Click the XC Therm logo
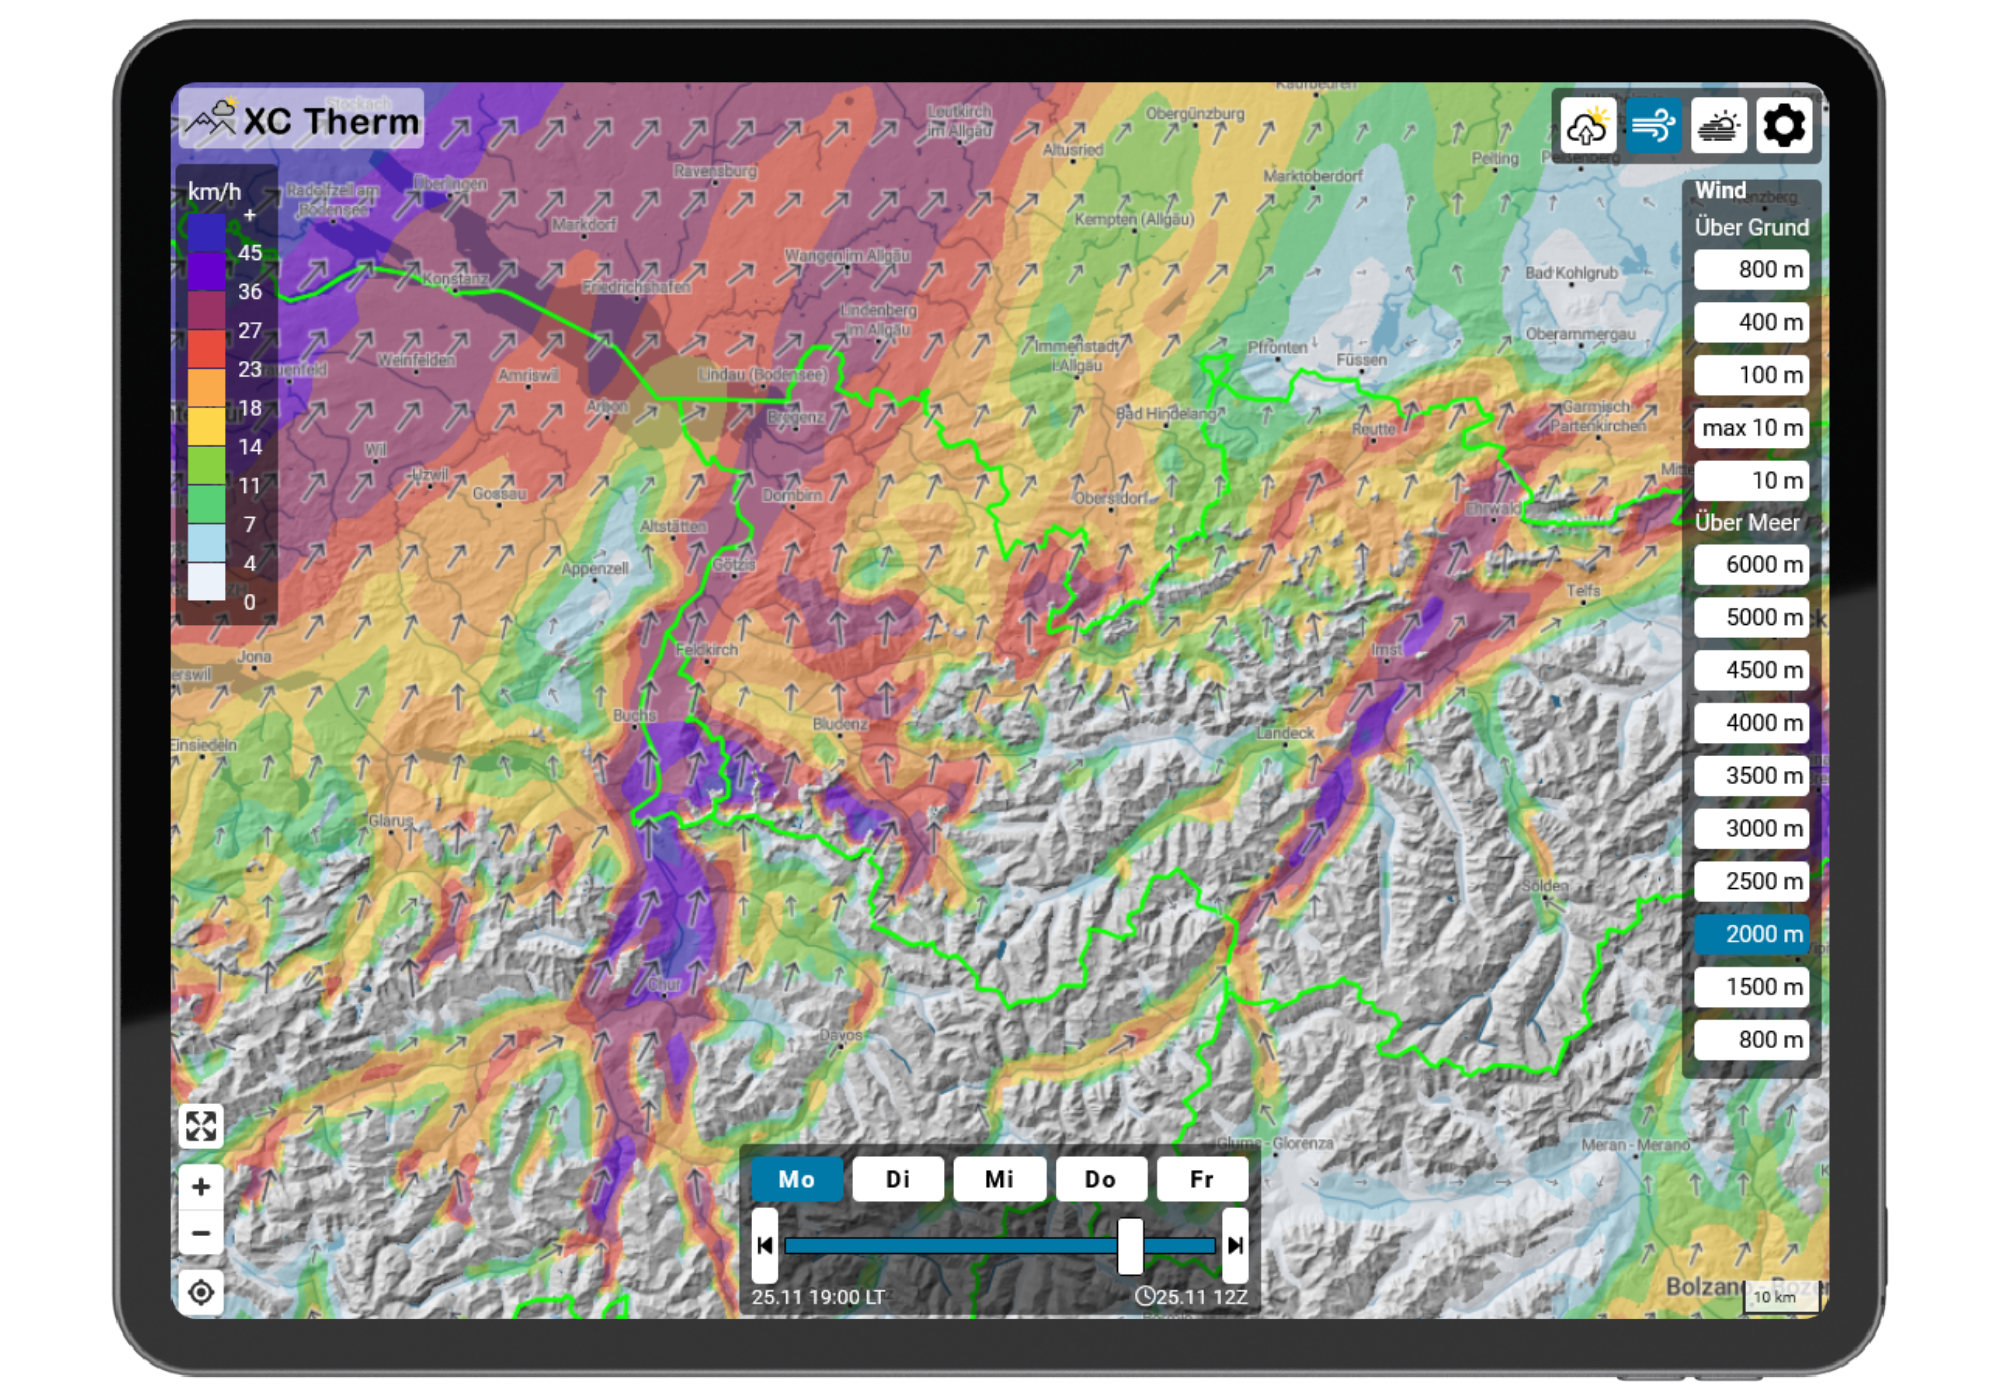This screenshot has width=2000, height=1400. 301,119
